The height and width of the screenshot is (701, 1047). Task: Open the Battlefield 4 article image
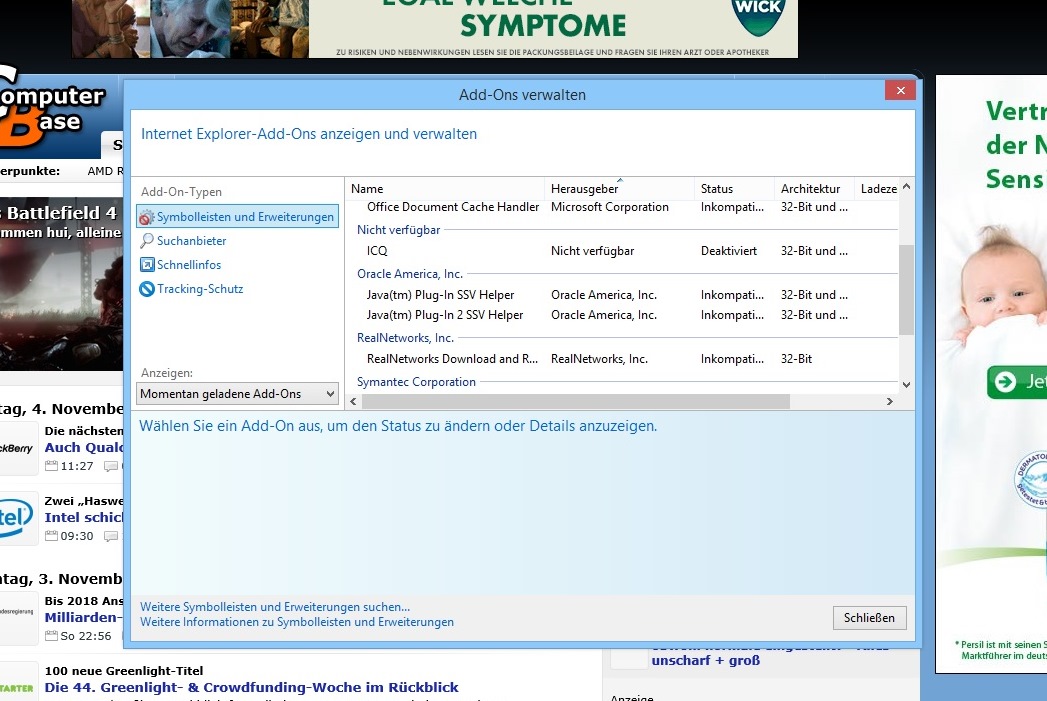61,284
